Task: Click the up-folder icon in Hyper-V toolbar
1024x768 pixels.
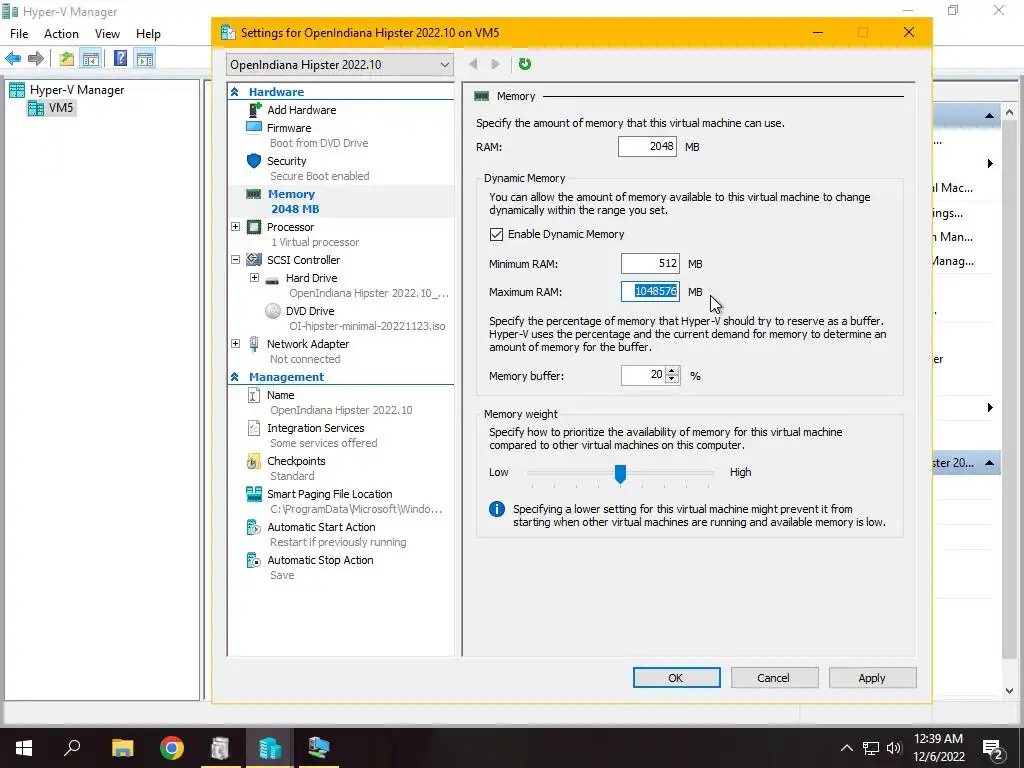Action: [x=66, y=59]
